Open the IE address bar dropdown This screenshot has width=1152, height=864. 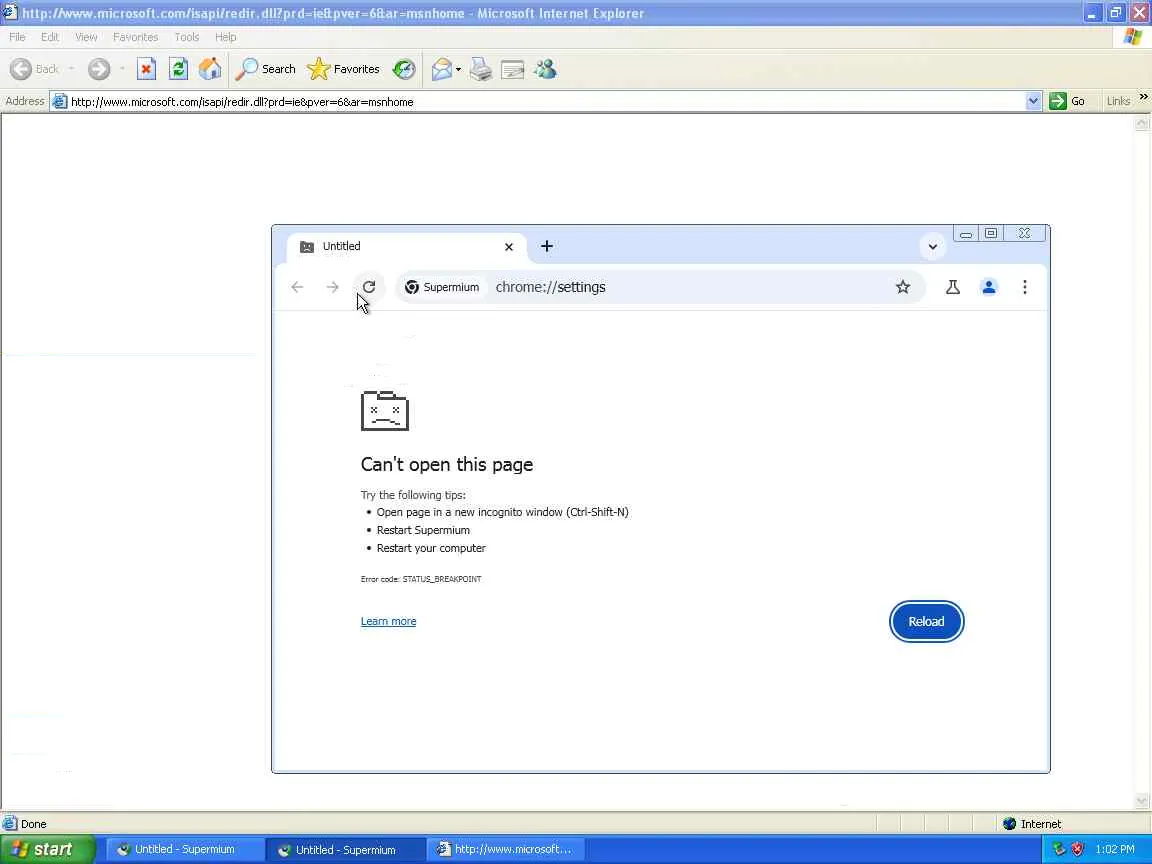coord(1033,101)
